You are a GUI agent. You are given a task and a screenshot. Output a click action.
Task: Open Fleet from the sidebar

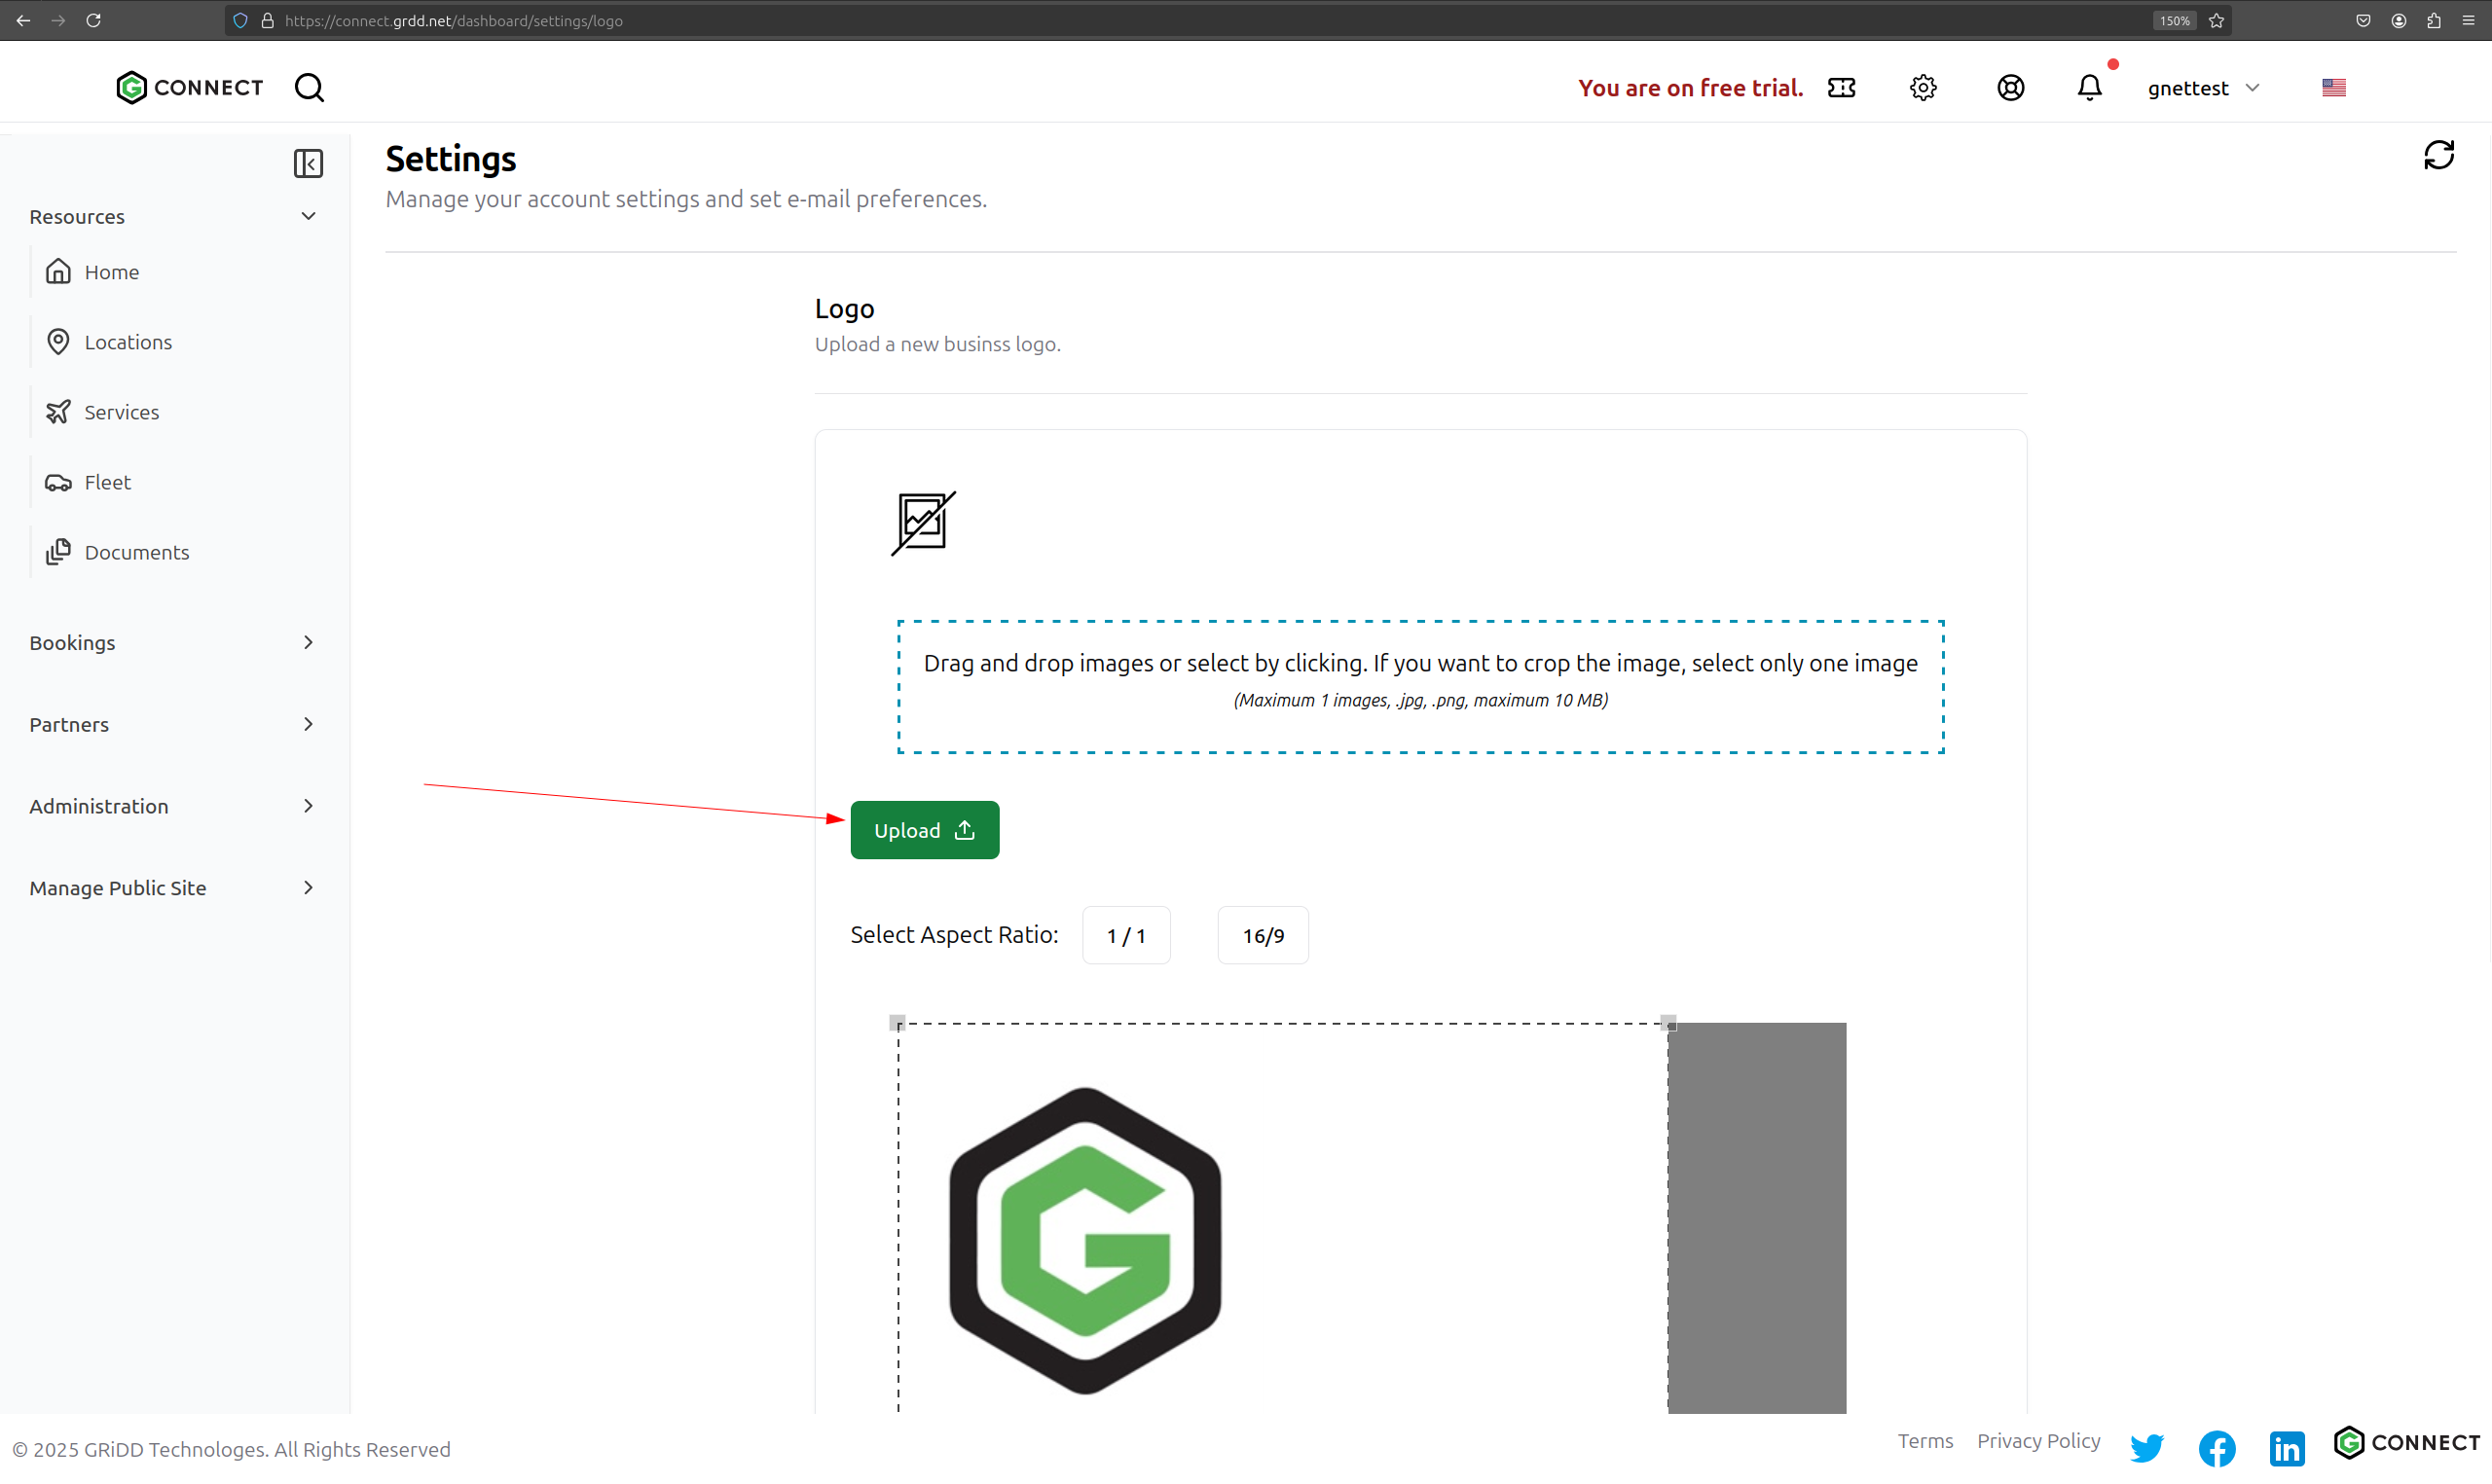pos(107,482)
